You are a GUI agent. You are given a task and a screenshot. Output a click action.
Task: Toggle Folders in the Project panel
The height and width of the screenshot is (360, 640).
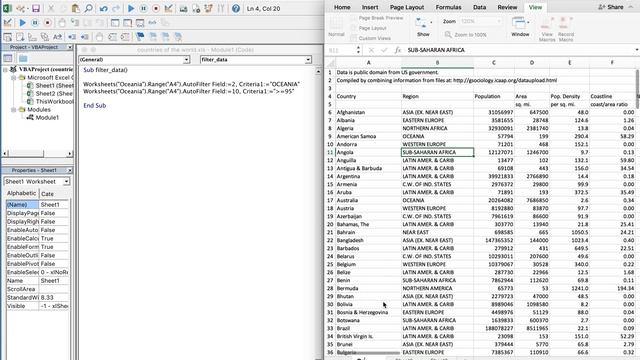coord(23,58)
